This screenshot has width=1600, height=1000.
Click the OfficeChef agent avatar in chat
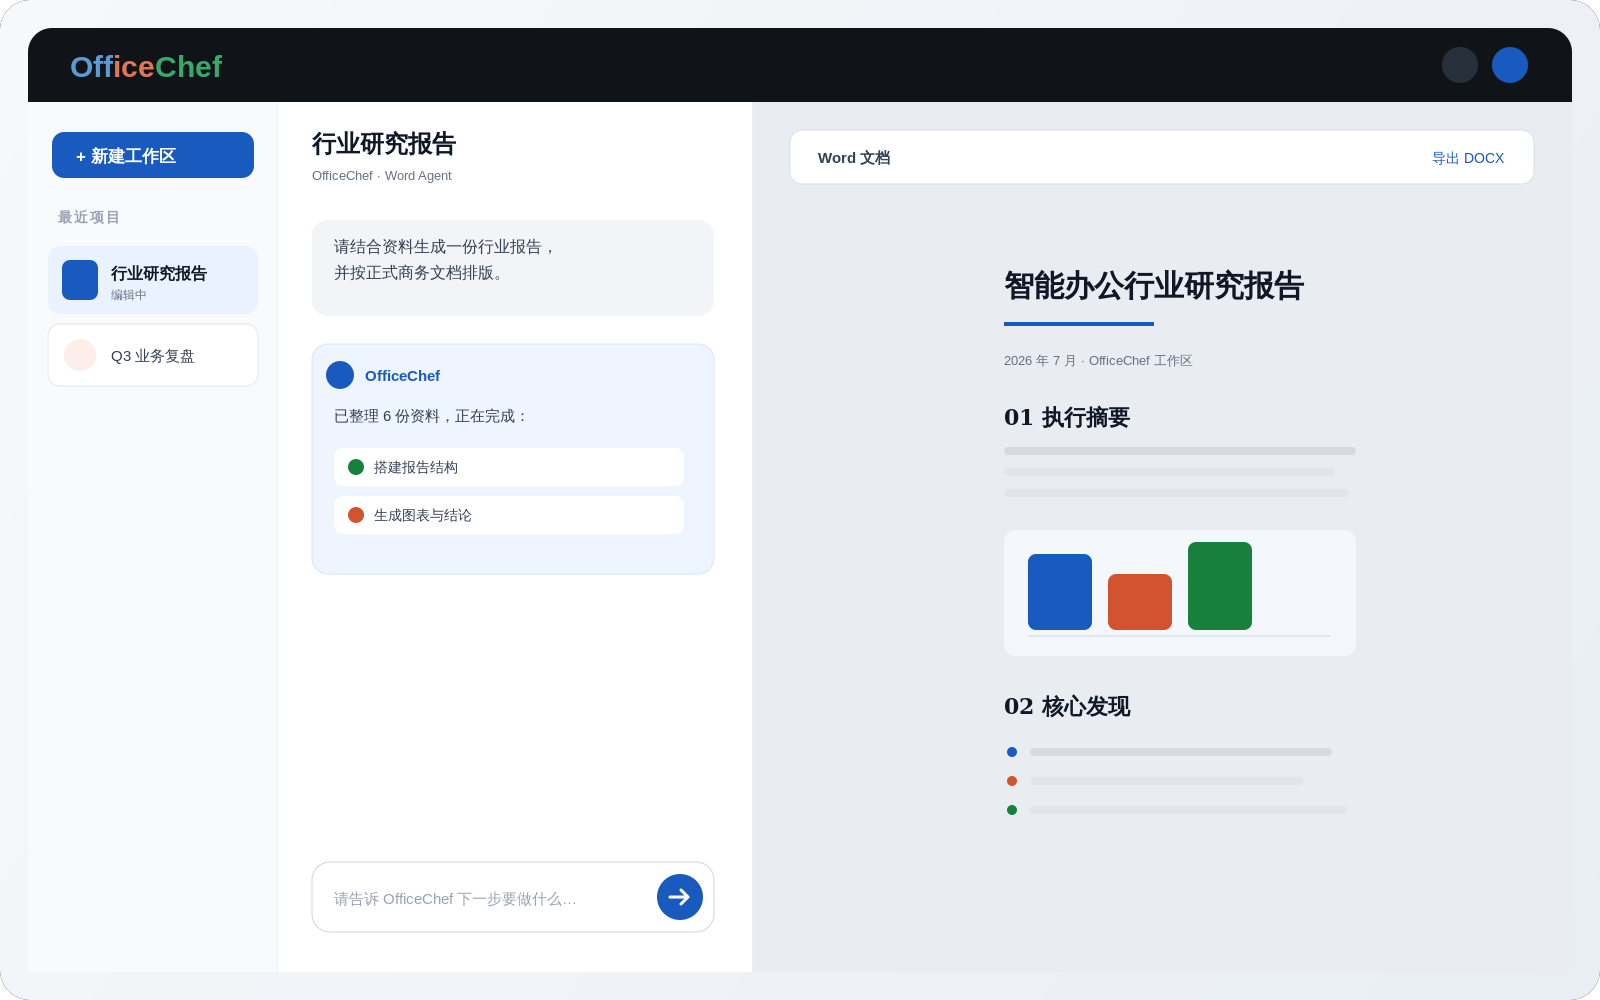(340, 375)
